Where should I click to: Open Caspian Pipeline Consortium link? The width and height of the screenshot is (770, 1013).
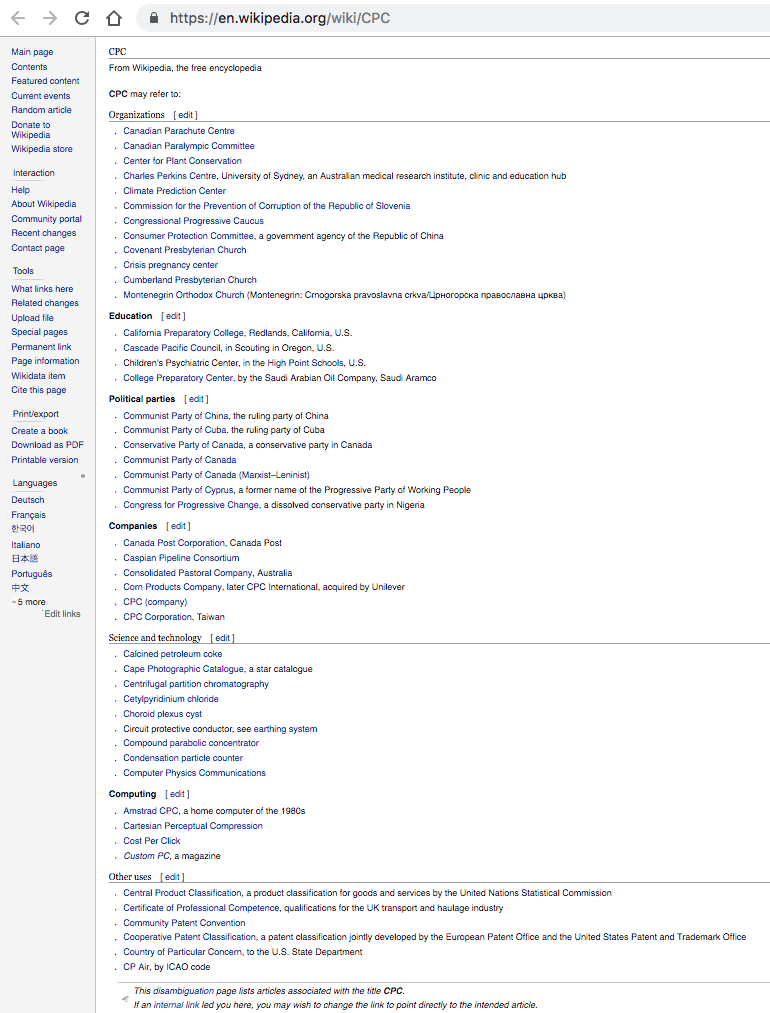pos(181,558)
